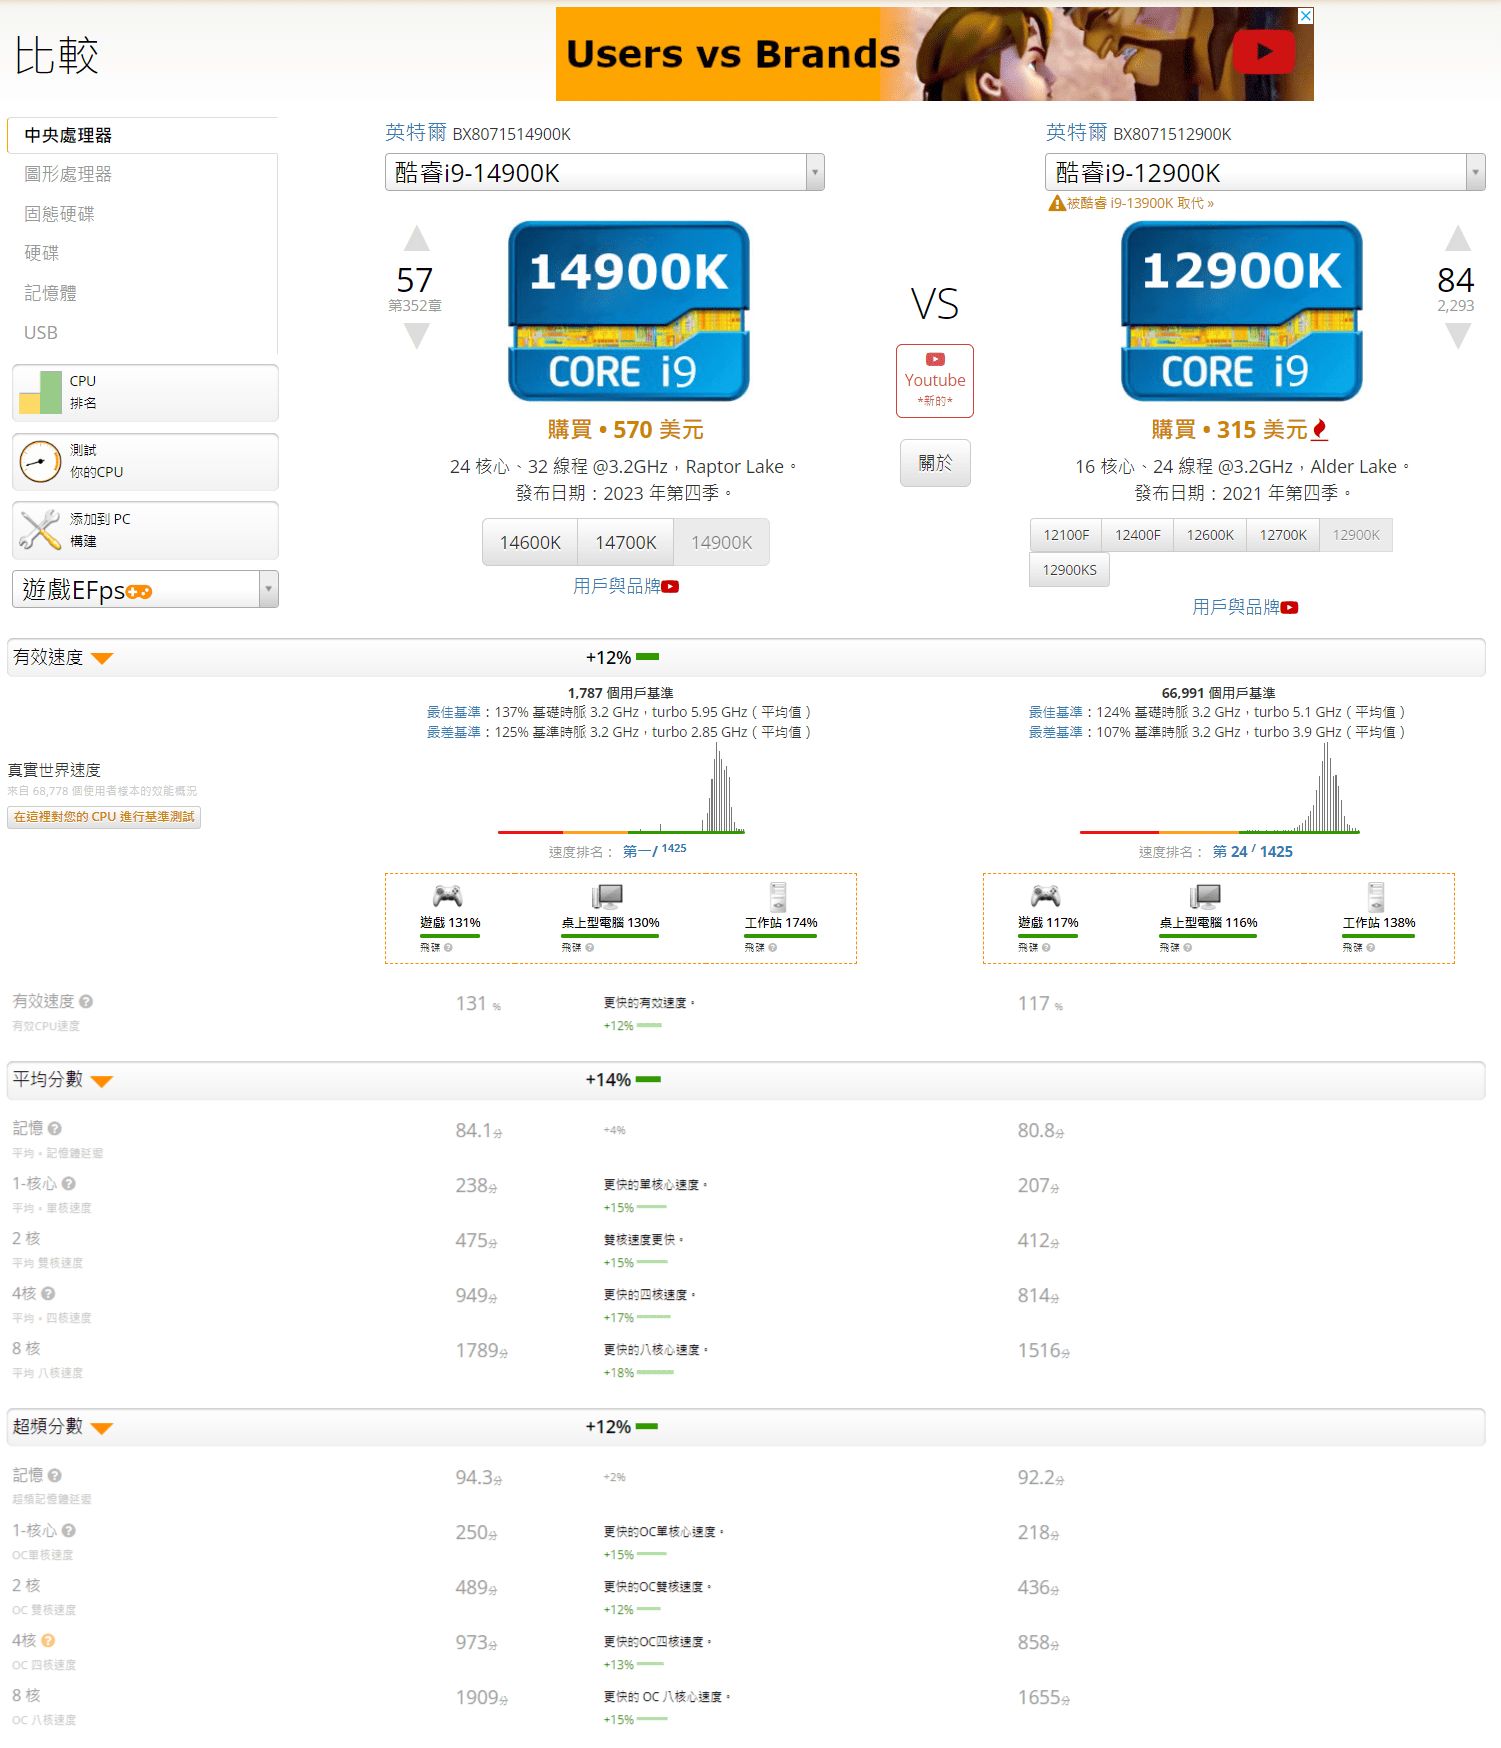
Task: Click workstation tower icon above 工作站 138%
Action: (x=1376, y=896)
